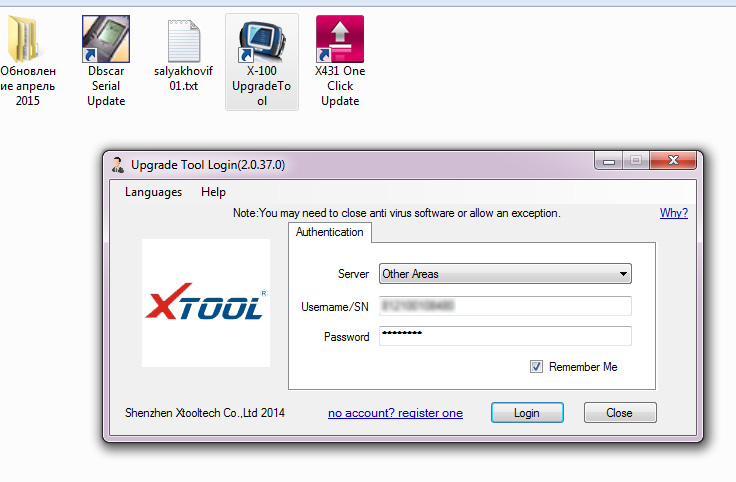
Task: Open the Why? link
Action: click(x=674, y=213)
